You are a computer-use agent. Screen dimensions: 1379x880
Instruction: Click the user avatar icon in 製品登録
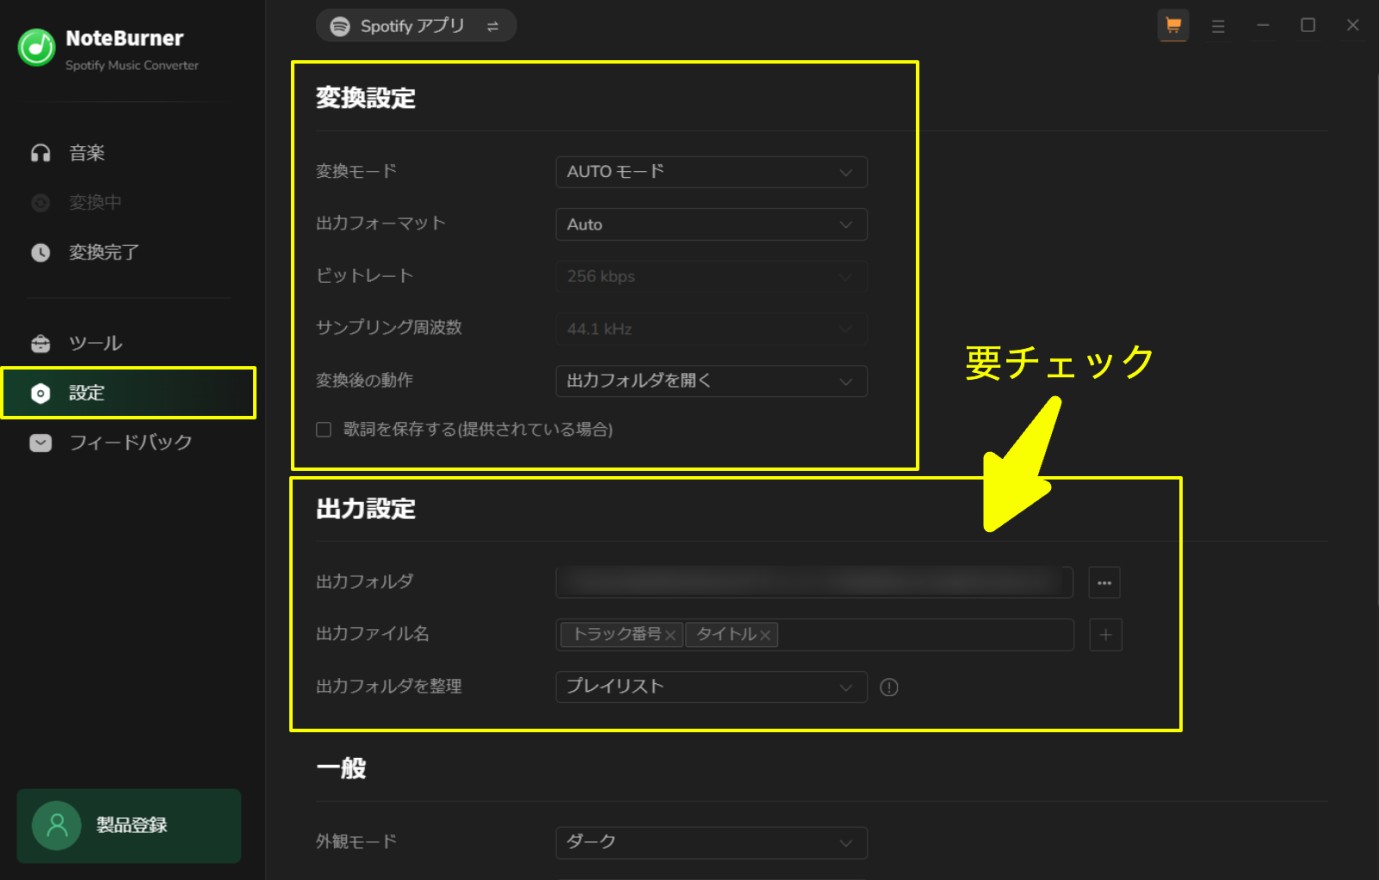[x=57, y=826]
